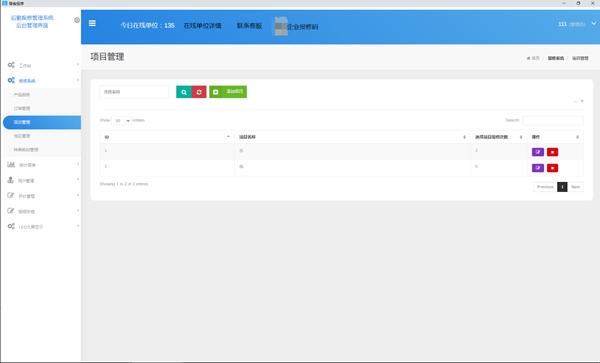Click the green add project button
Screen dimensions: 600x363
(228, 92)
